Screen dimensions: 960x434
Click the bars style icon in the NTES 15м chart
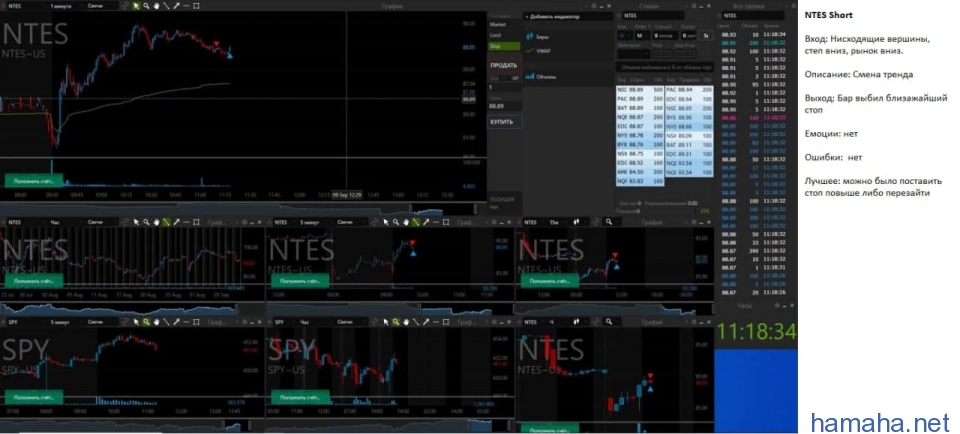point(576,222)
